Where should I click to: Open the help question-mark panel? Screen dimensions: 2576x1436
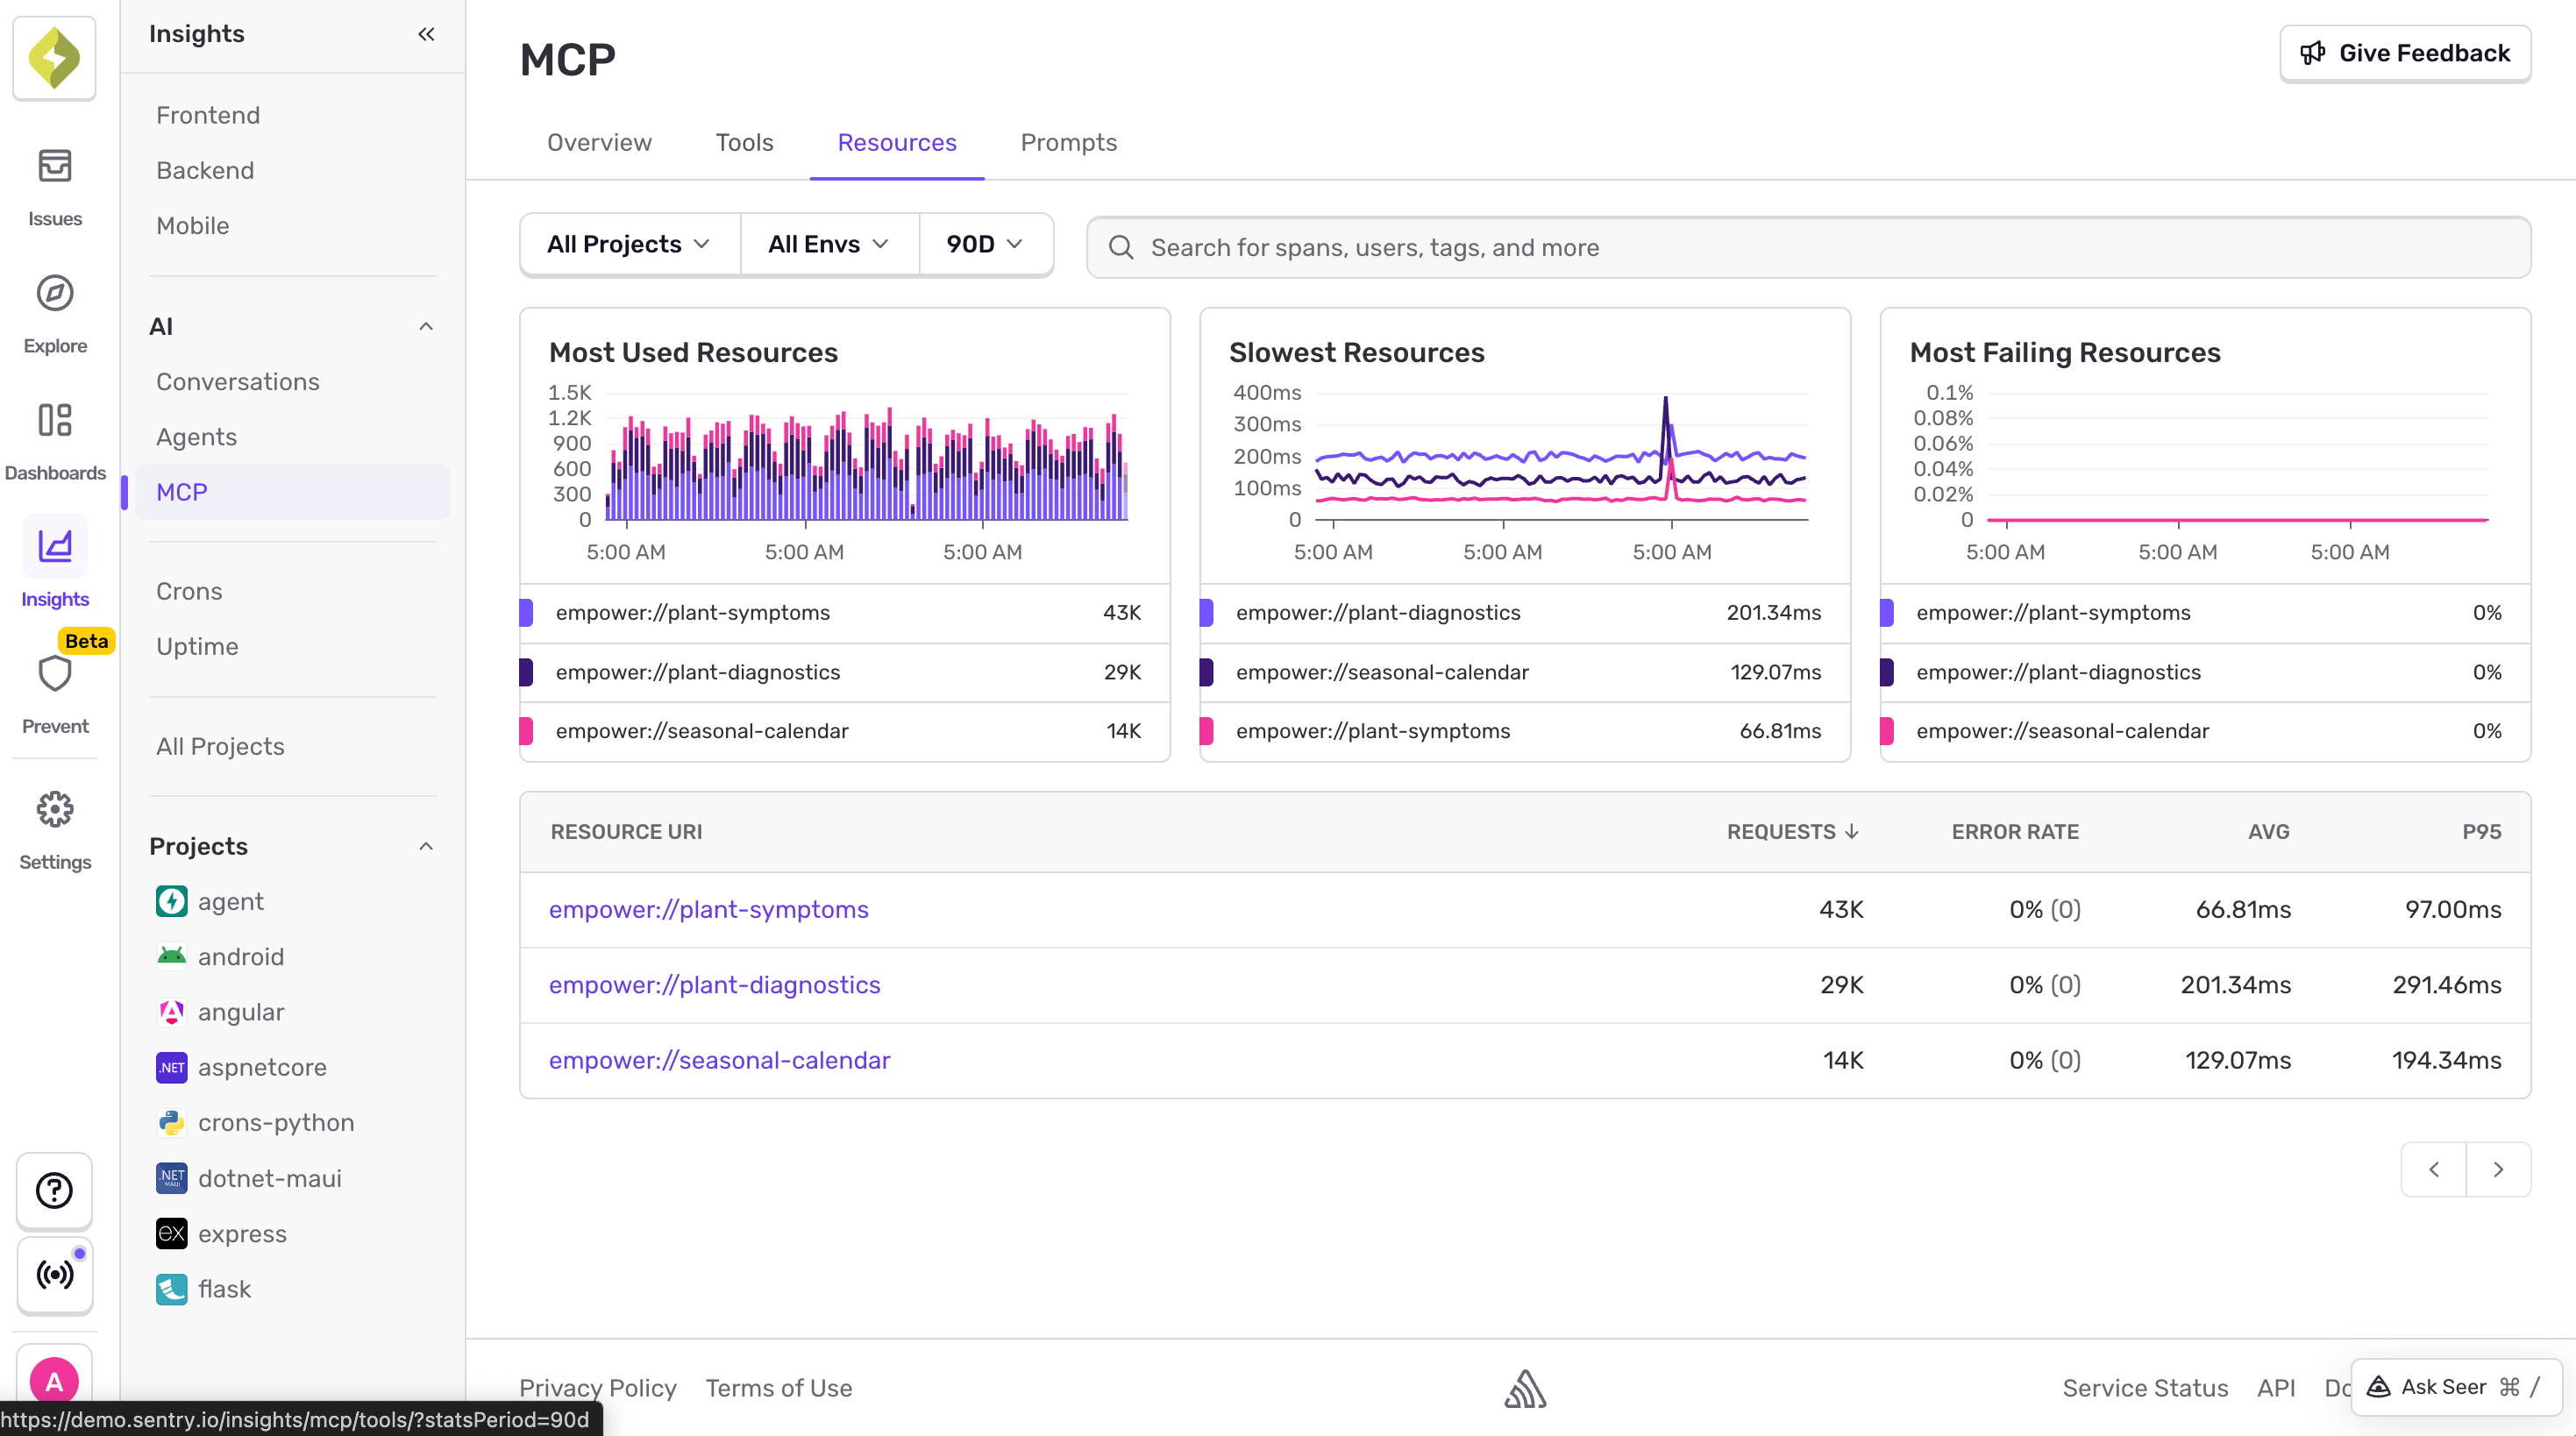click(x=54, y=1190)
